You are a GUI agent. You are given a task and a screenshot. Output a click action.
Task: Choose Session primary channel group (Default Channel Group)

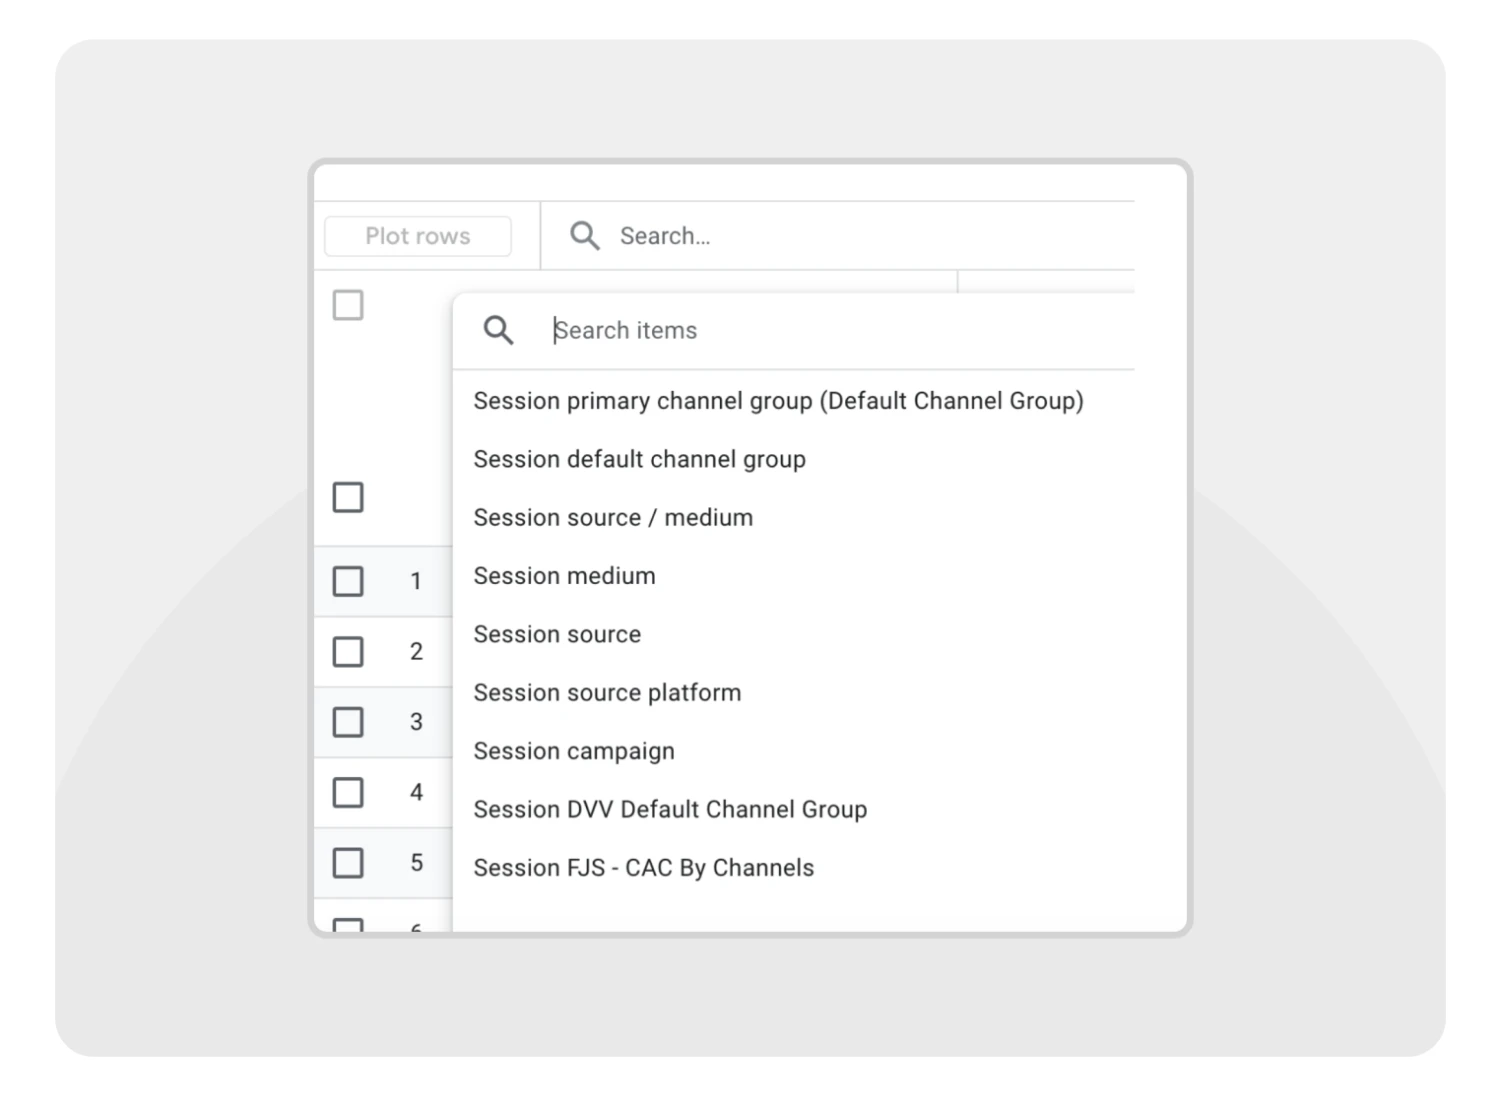tap(778, 401)
